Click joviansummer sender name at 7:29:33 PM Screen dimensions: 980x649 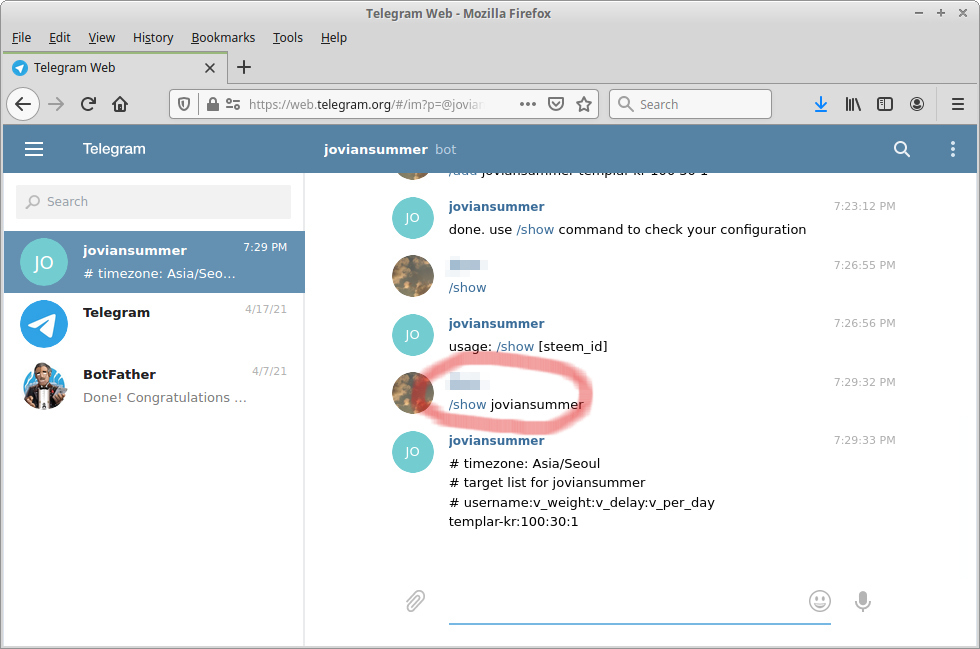click(x=496, y=440)
